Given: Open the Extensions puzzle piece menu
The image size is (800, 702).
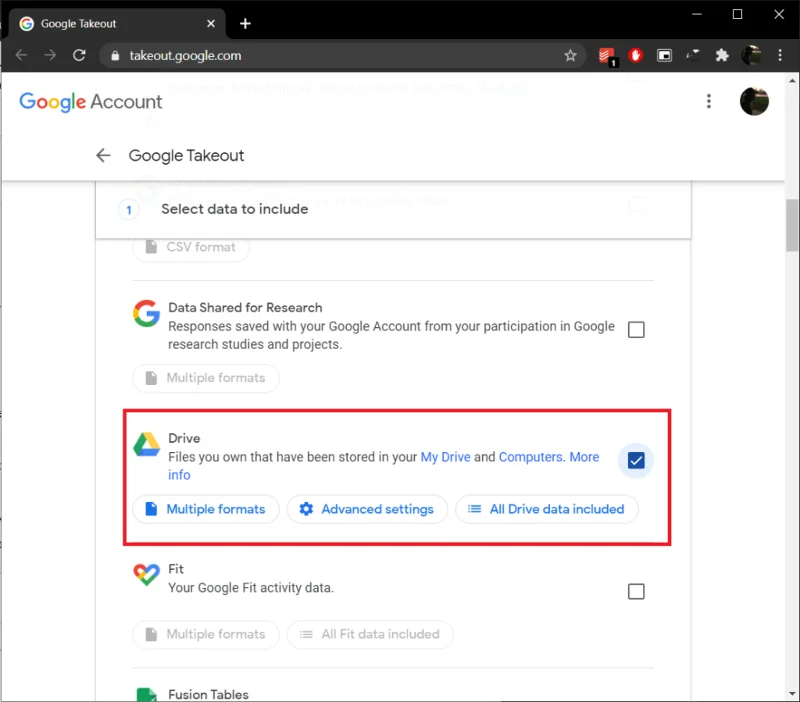Looking at the screenshot, I should click(722, 55).
